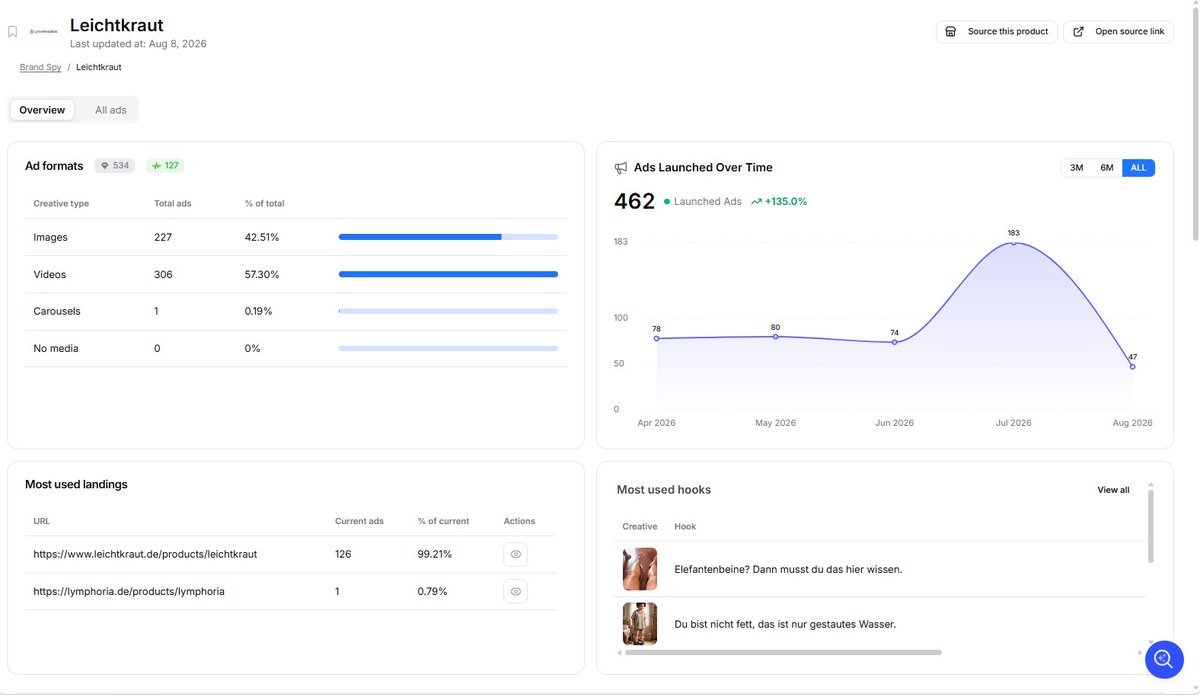Screen dimensions: 1200x697
Task: Click the July 2026 peak point 183
Action: click(x=1014, y=242)
